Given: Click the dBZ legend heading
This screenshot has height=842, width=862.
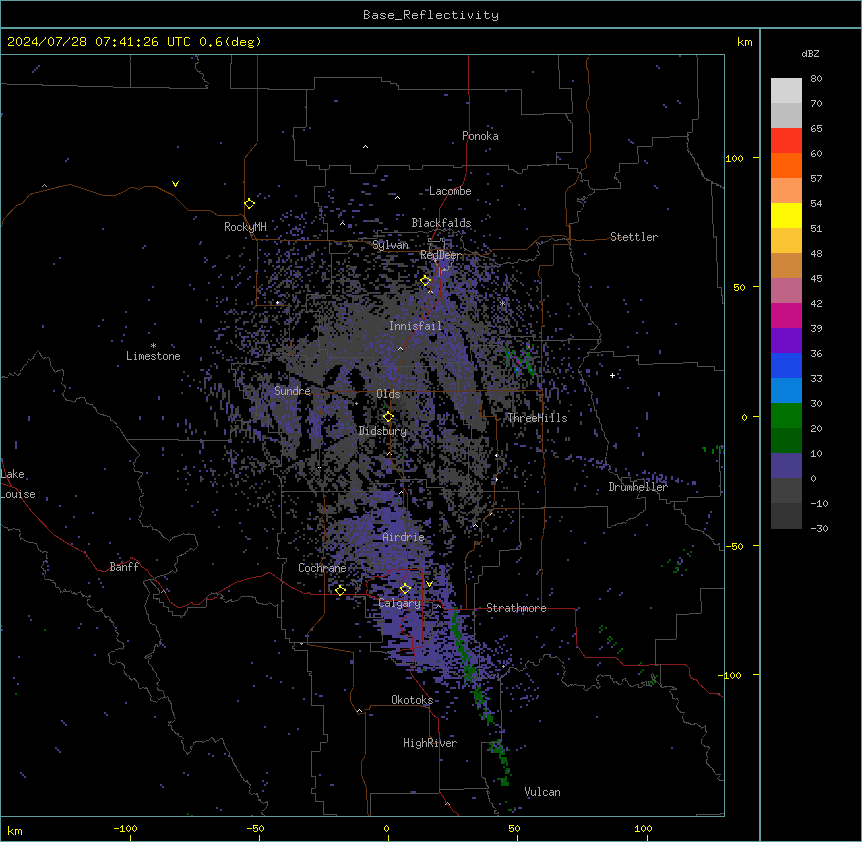Looking at the screenshot, I should point(810,54).
